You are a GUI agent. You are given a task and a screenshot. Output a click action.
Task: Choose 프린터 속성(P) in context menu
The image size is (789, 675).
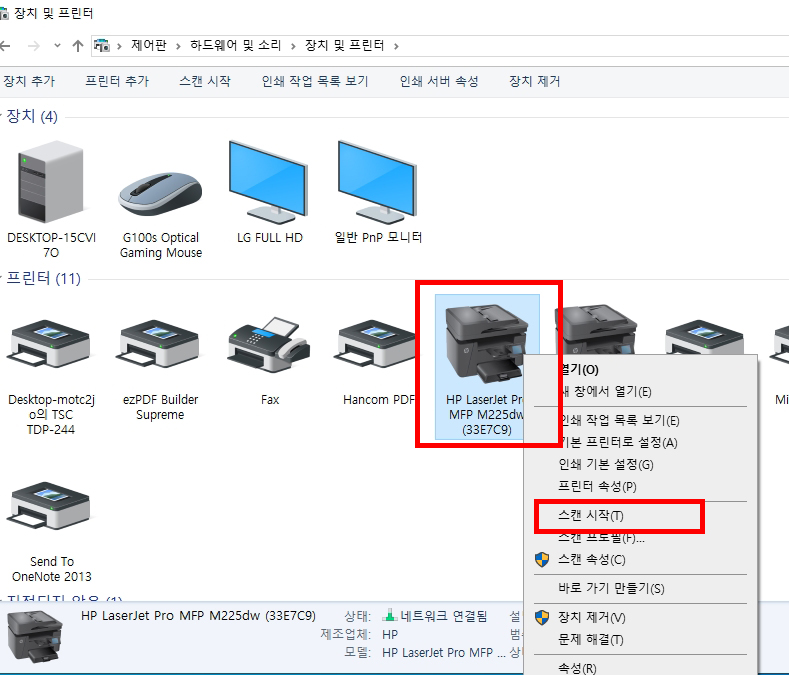tap(641, 486)
